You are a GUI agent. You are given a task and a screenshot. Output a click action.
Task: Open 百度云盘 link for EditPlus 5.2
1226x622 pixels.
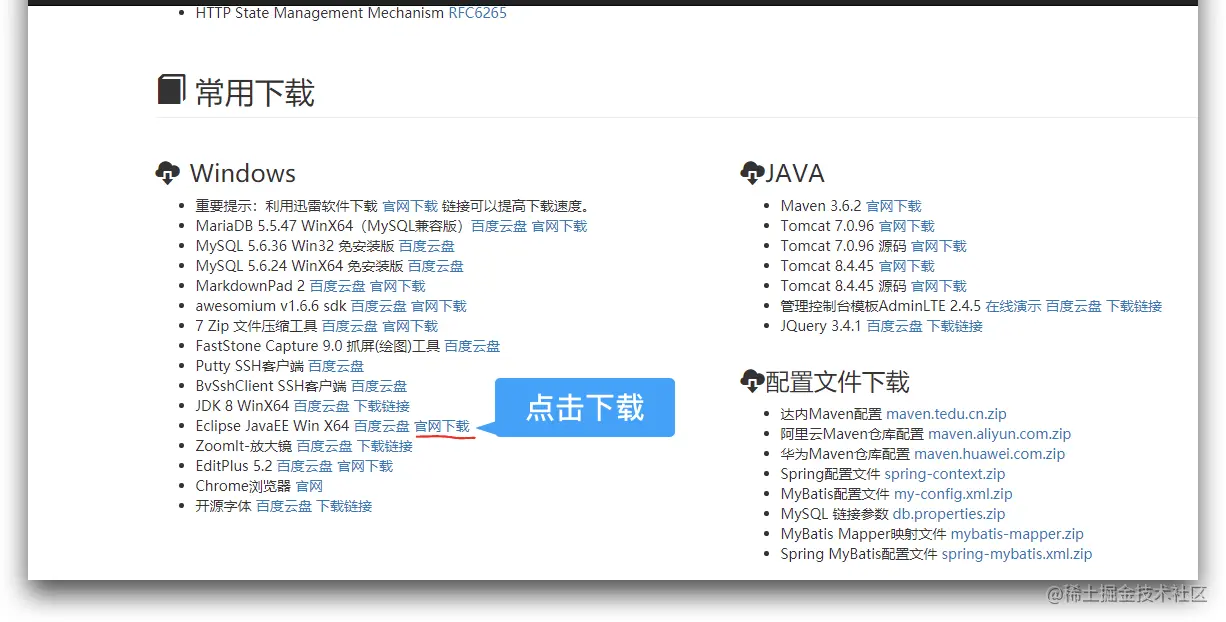click(x=305, y=466)
